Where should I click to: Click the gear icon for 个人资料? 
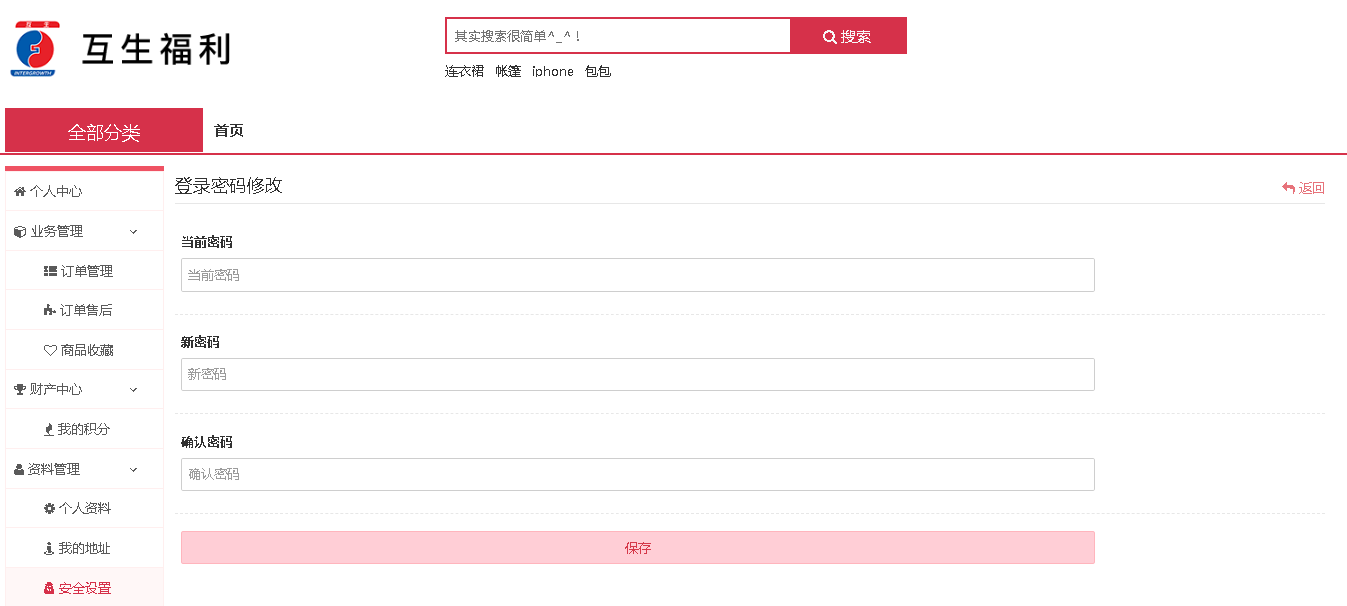[x=50, y=508]
